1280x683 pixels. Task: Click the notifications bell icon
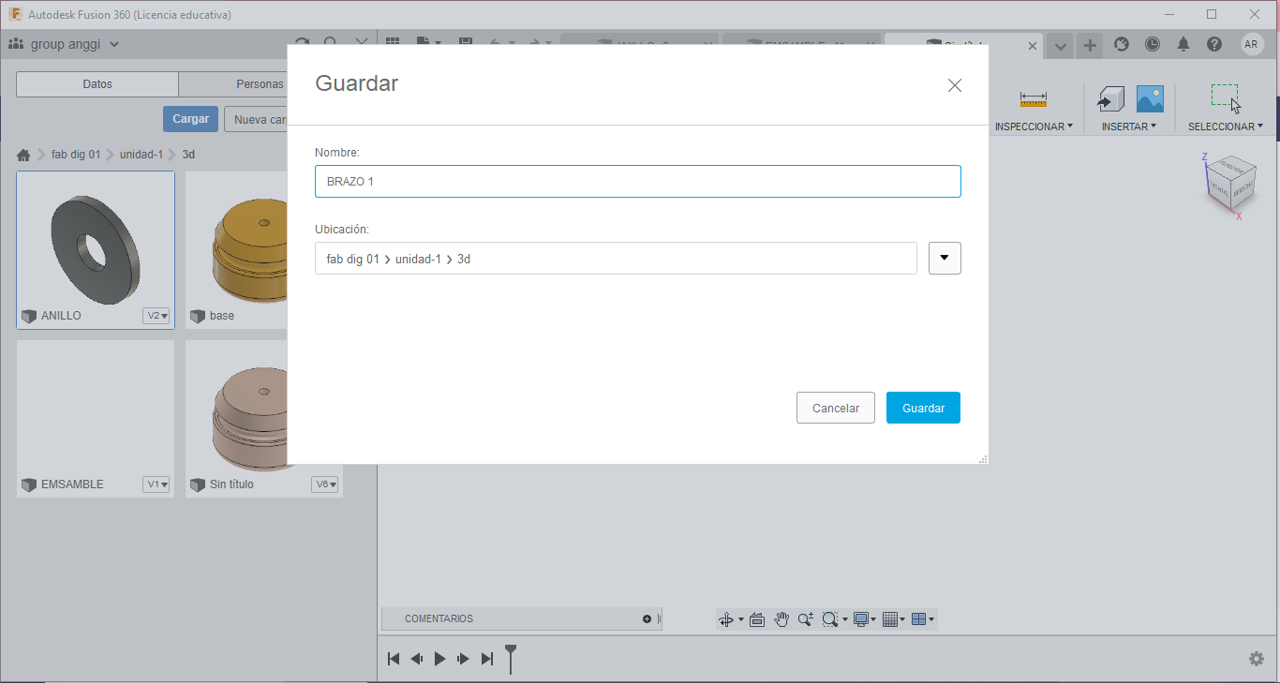point(1183,45)
